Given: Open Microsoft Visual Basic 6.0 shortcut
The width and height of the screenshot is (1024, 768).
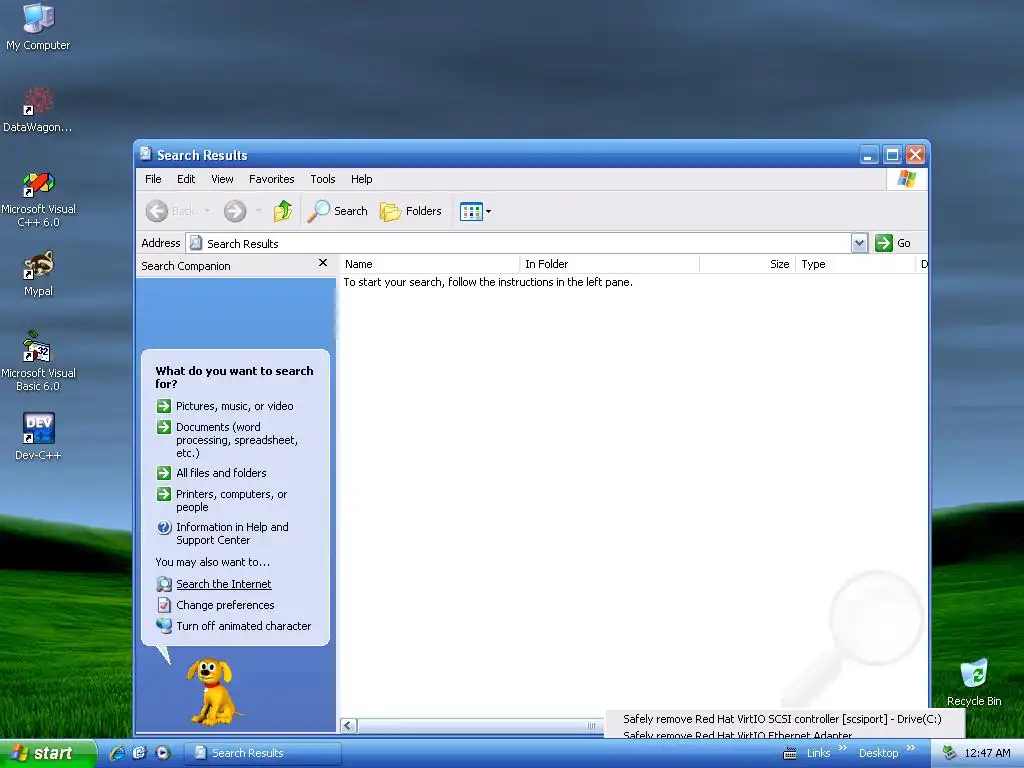Looking at the screenshot, I should (x=38, y=361).
